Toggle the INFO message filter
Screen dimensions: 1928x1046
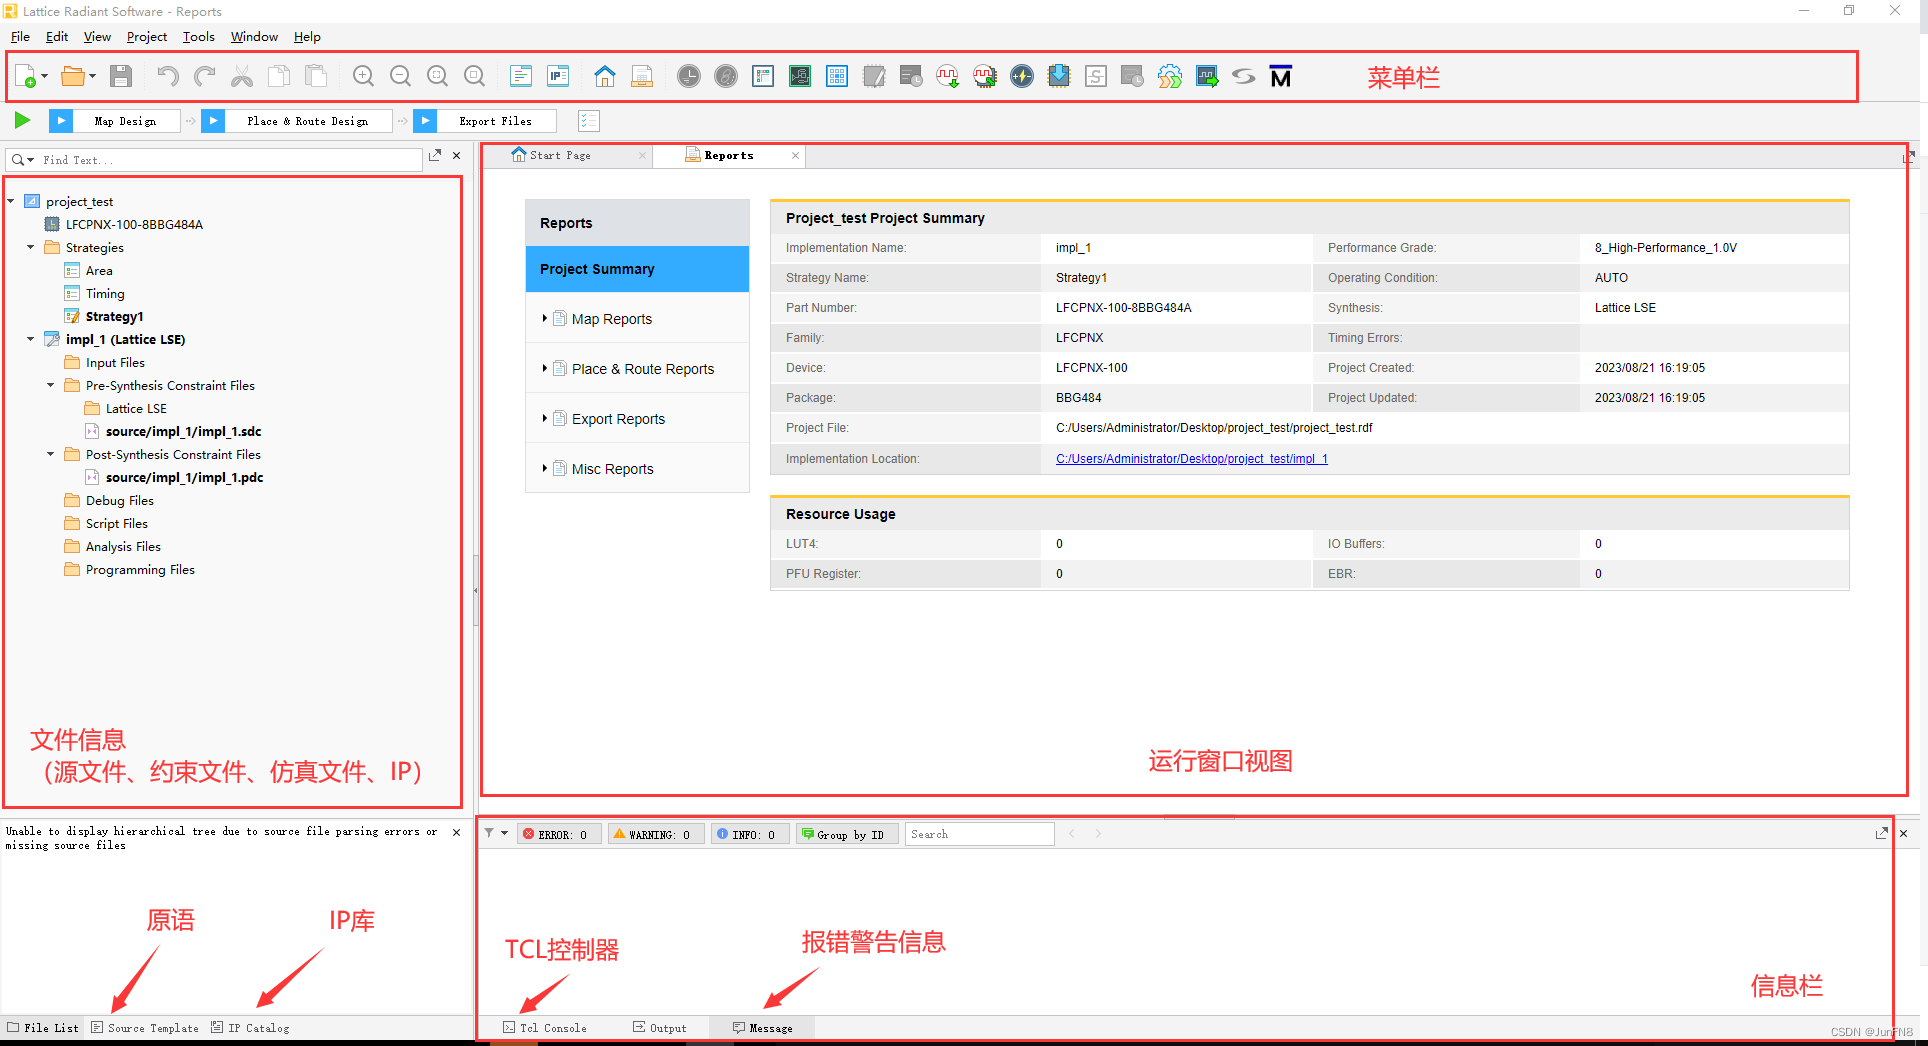(749, 834)
